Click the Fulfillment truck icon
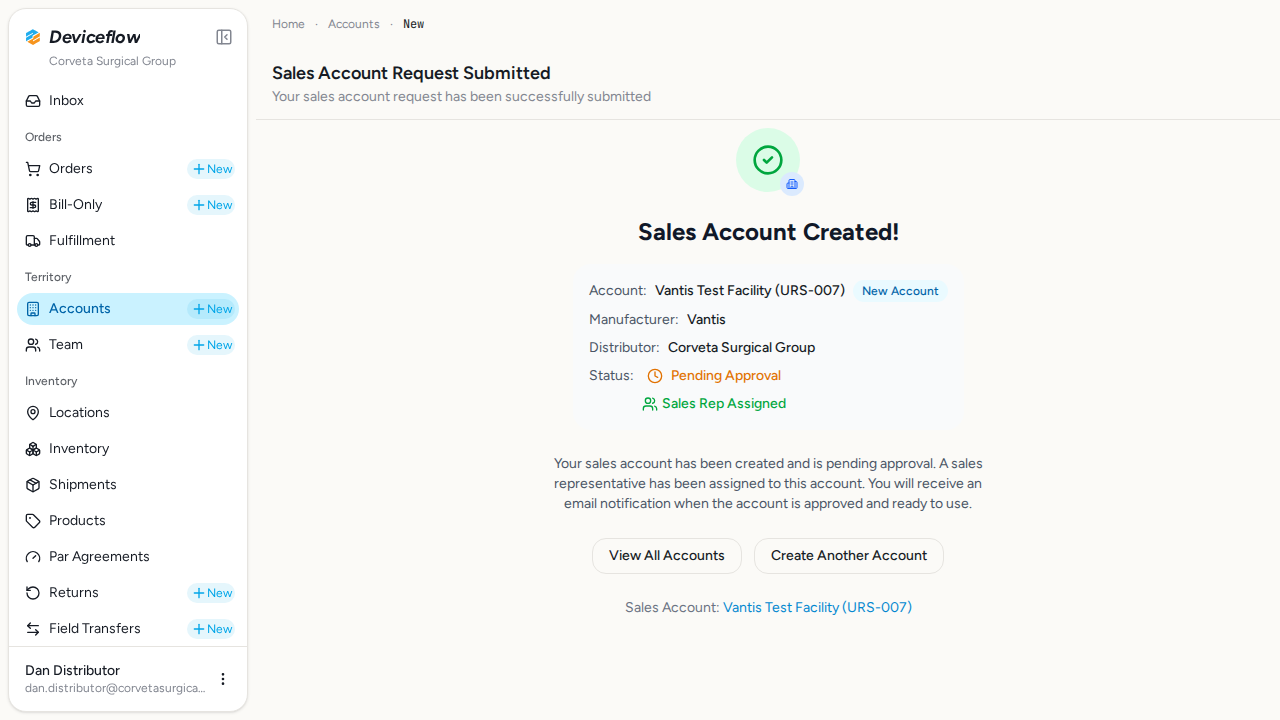 coord(33,241)
